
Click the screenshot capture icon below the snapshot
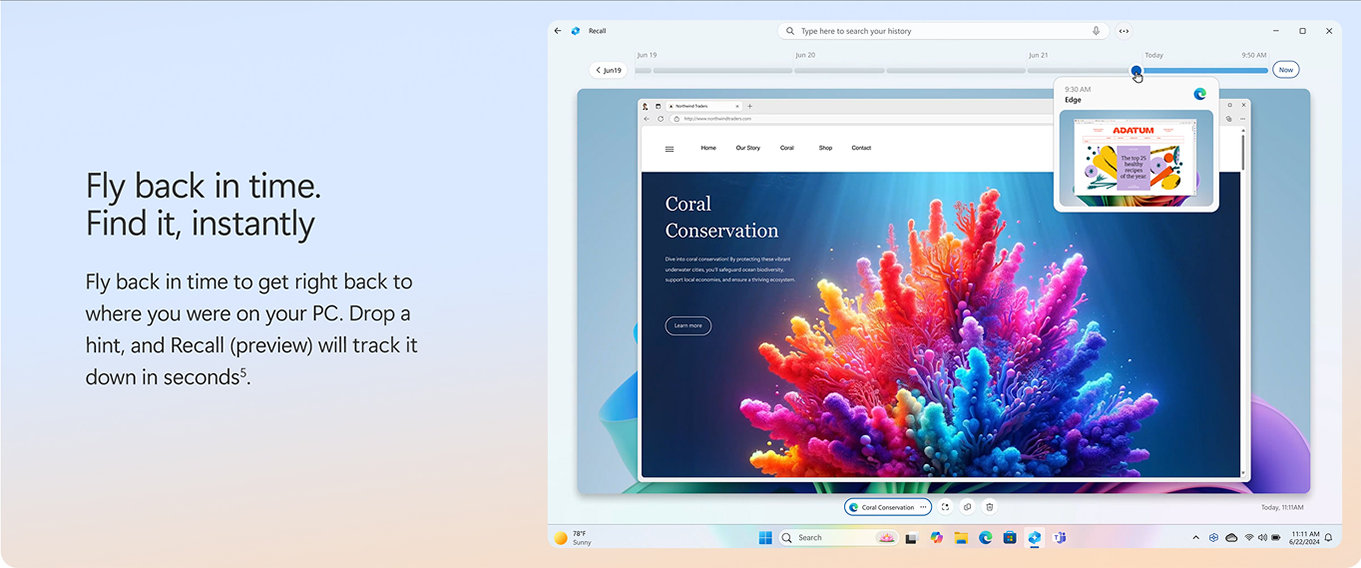coord(945,507)
